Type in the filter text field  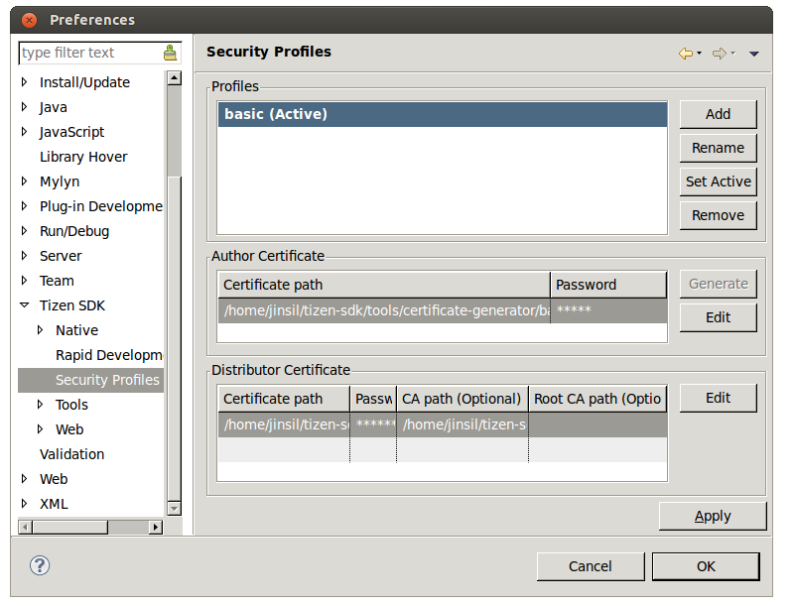click(x=88, y=53)
